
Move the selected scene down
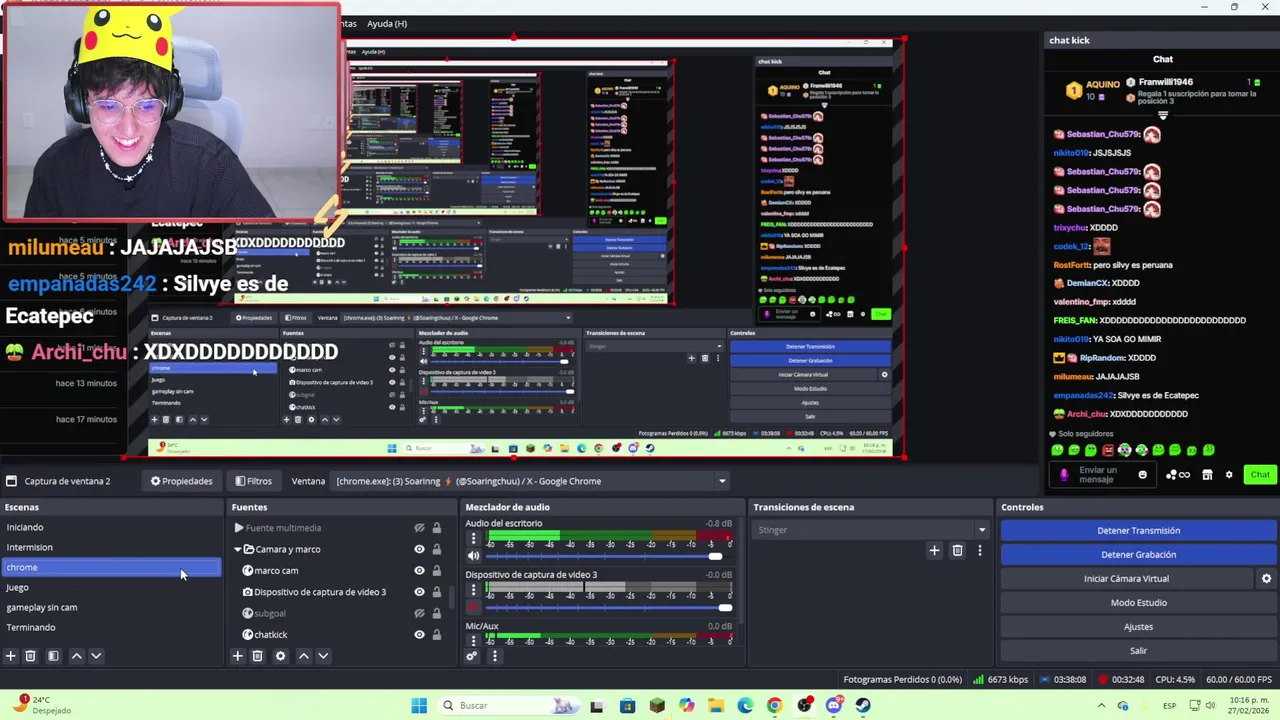tap(96, 656)
